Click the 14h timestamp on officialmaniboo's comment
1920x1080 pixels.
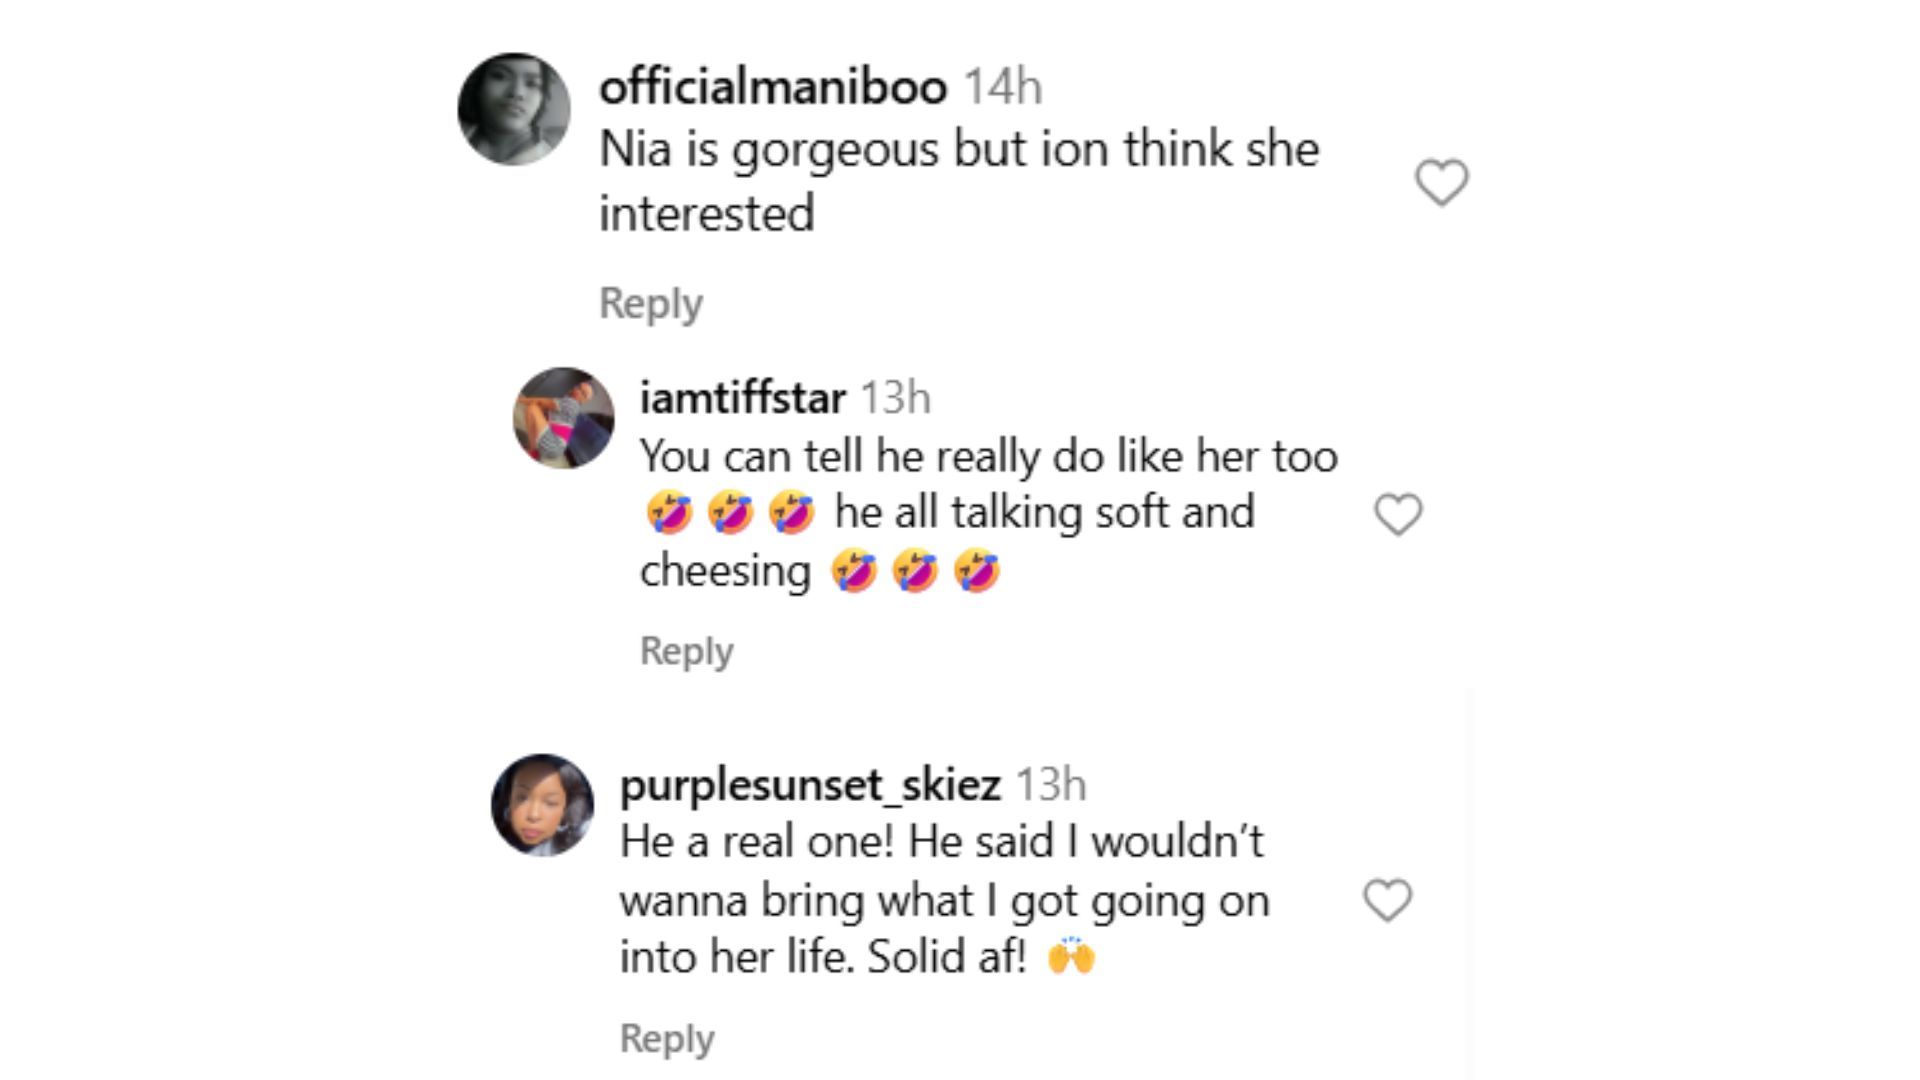[1002, 87]
